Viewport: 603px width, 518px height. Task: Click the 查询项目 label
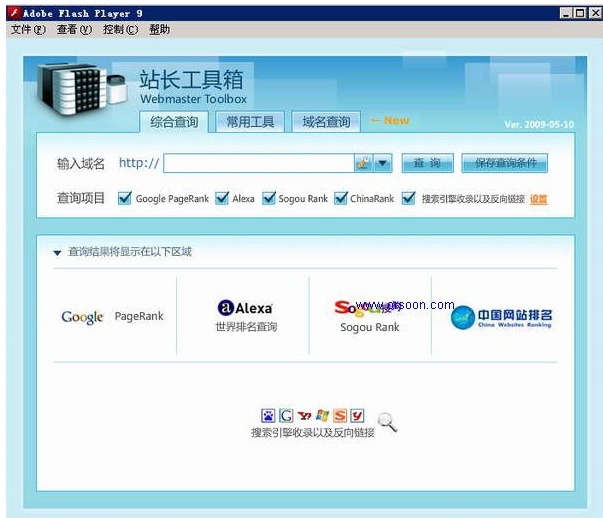point(81,198)
